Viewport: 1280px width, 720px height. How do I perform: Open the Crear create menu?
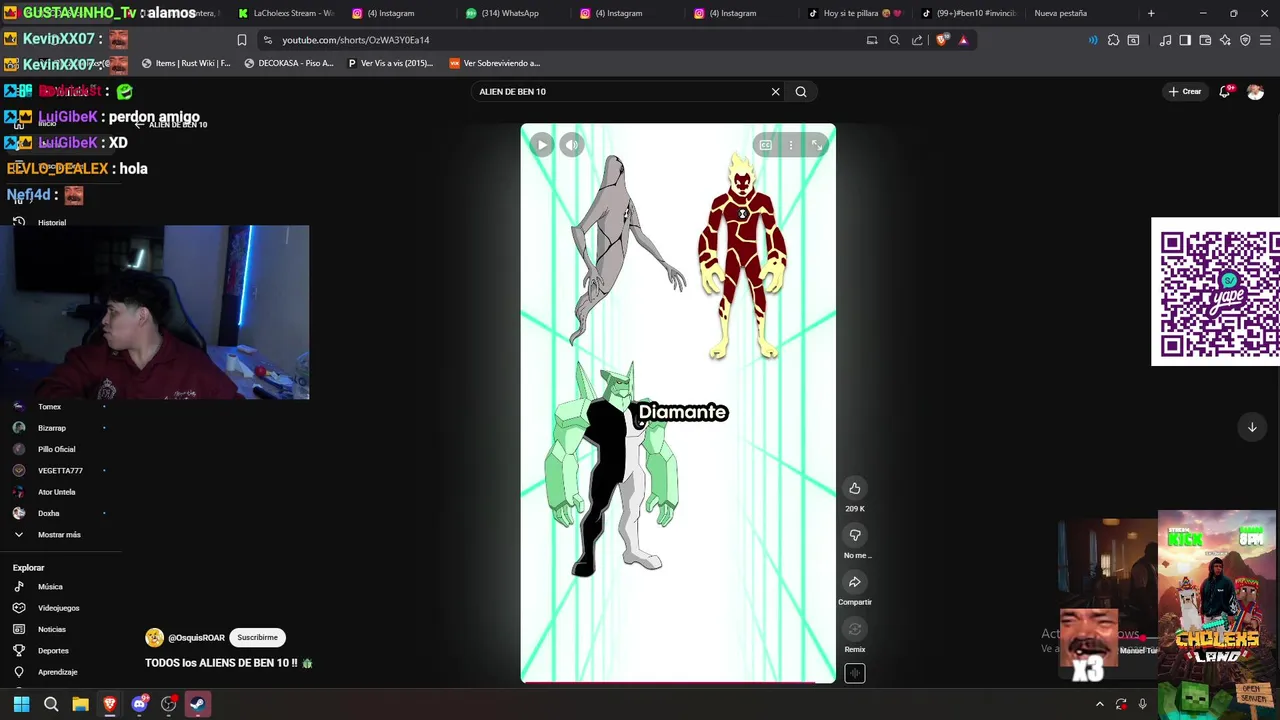(x=1185, y=91)
